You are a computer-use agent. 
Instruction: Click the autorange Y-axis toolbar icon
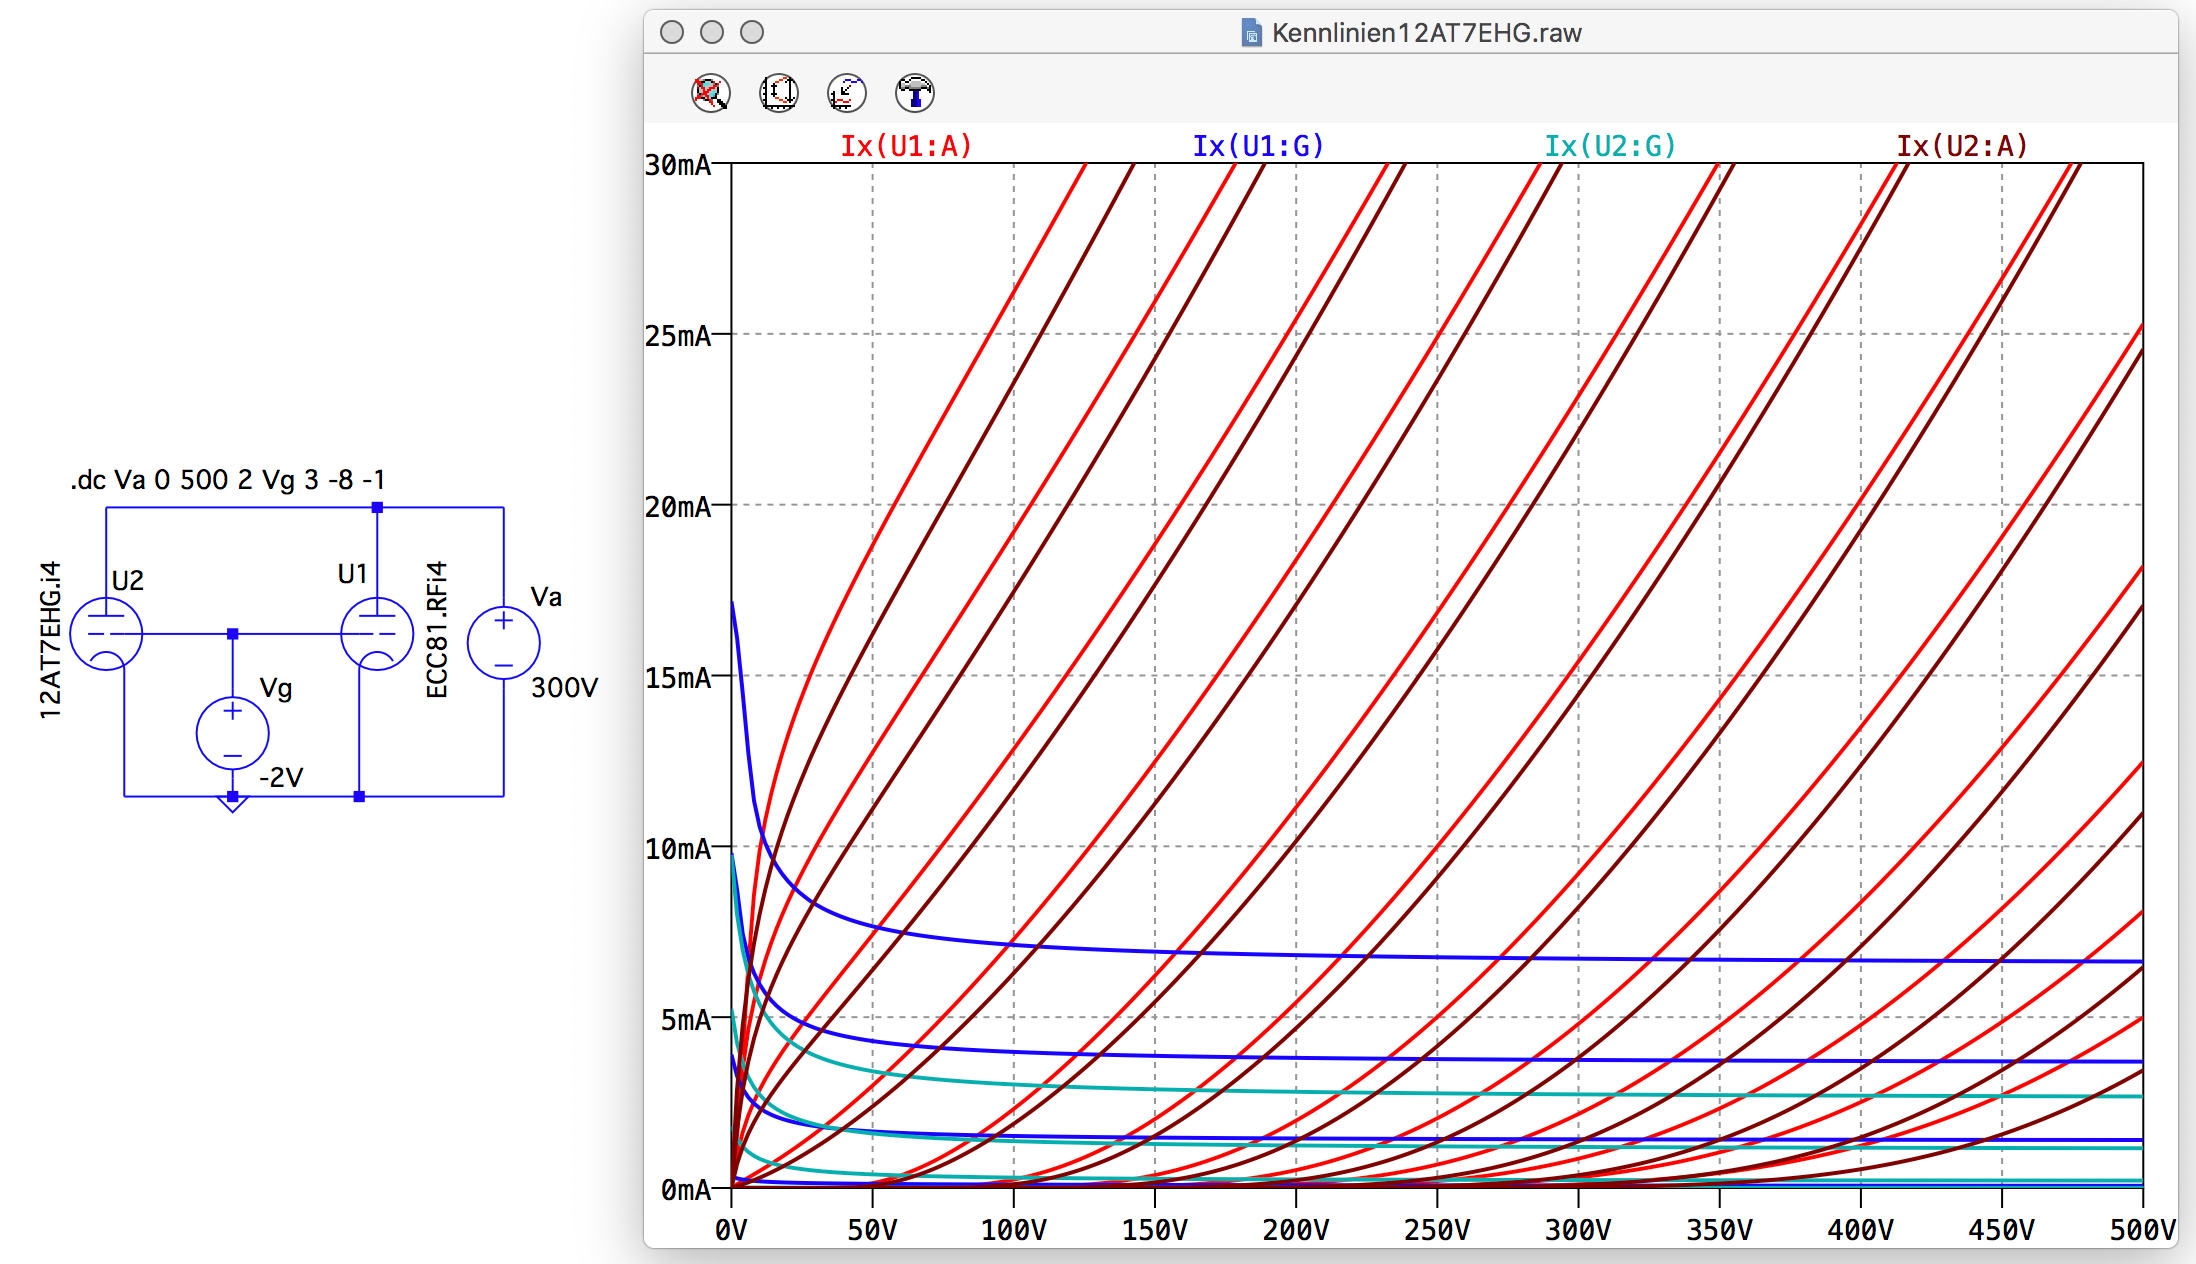(779, 93)
